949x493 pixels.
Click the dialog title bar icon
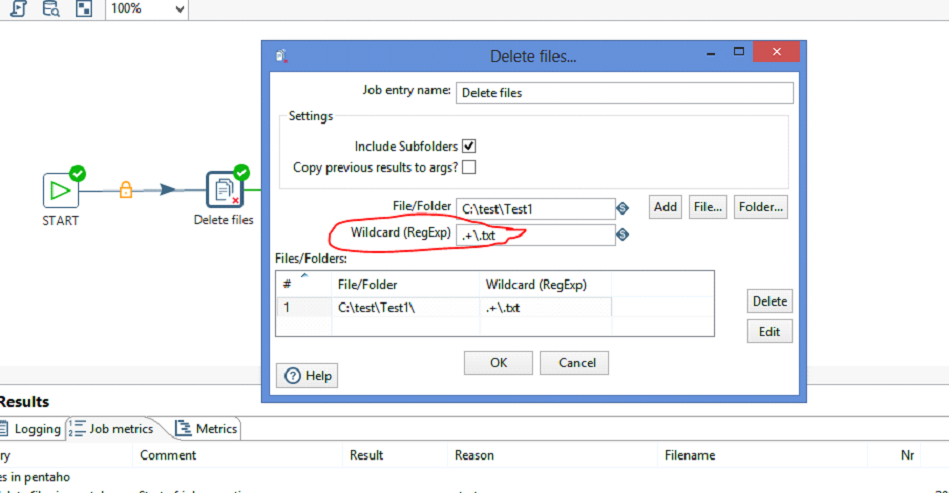[281, 56]
